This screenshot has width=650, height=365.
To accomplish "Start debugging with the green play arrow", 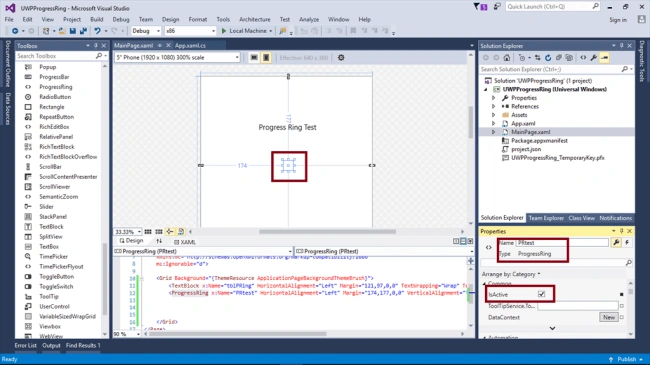I will [x=224, y=31].
